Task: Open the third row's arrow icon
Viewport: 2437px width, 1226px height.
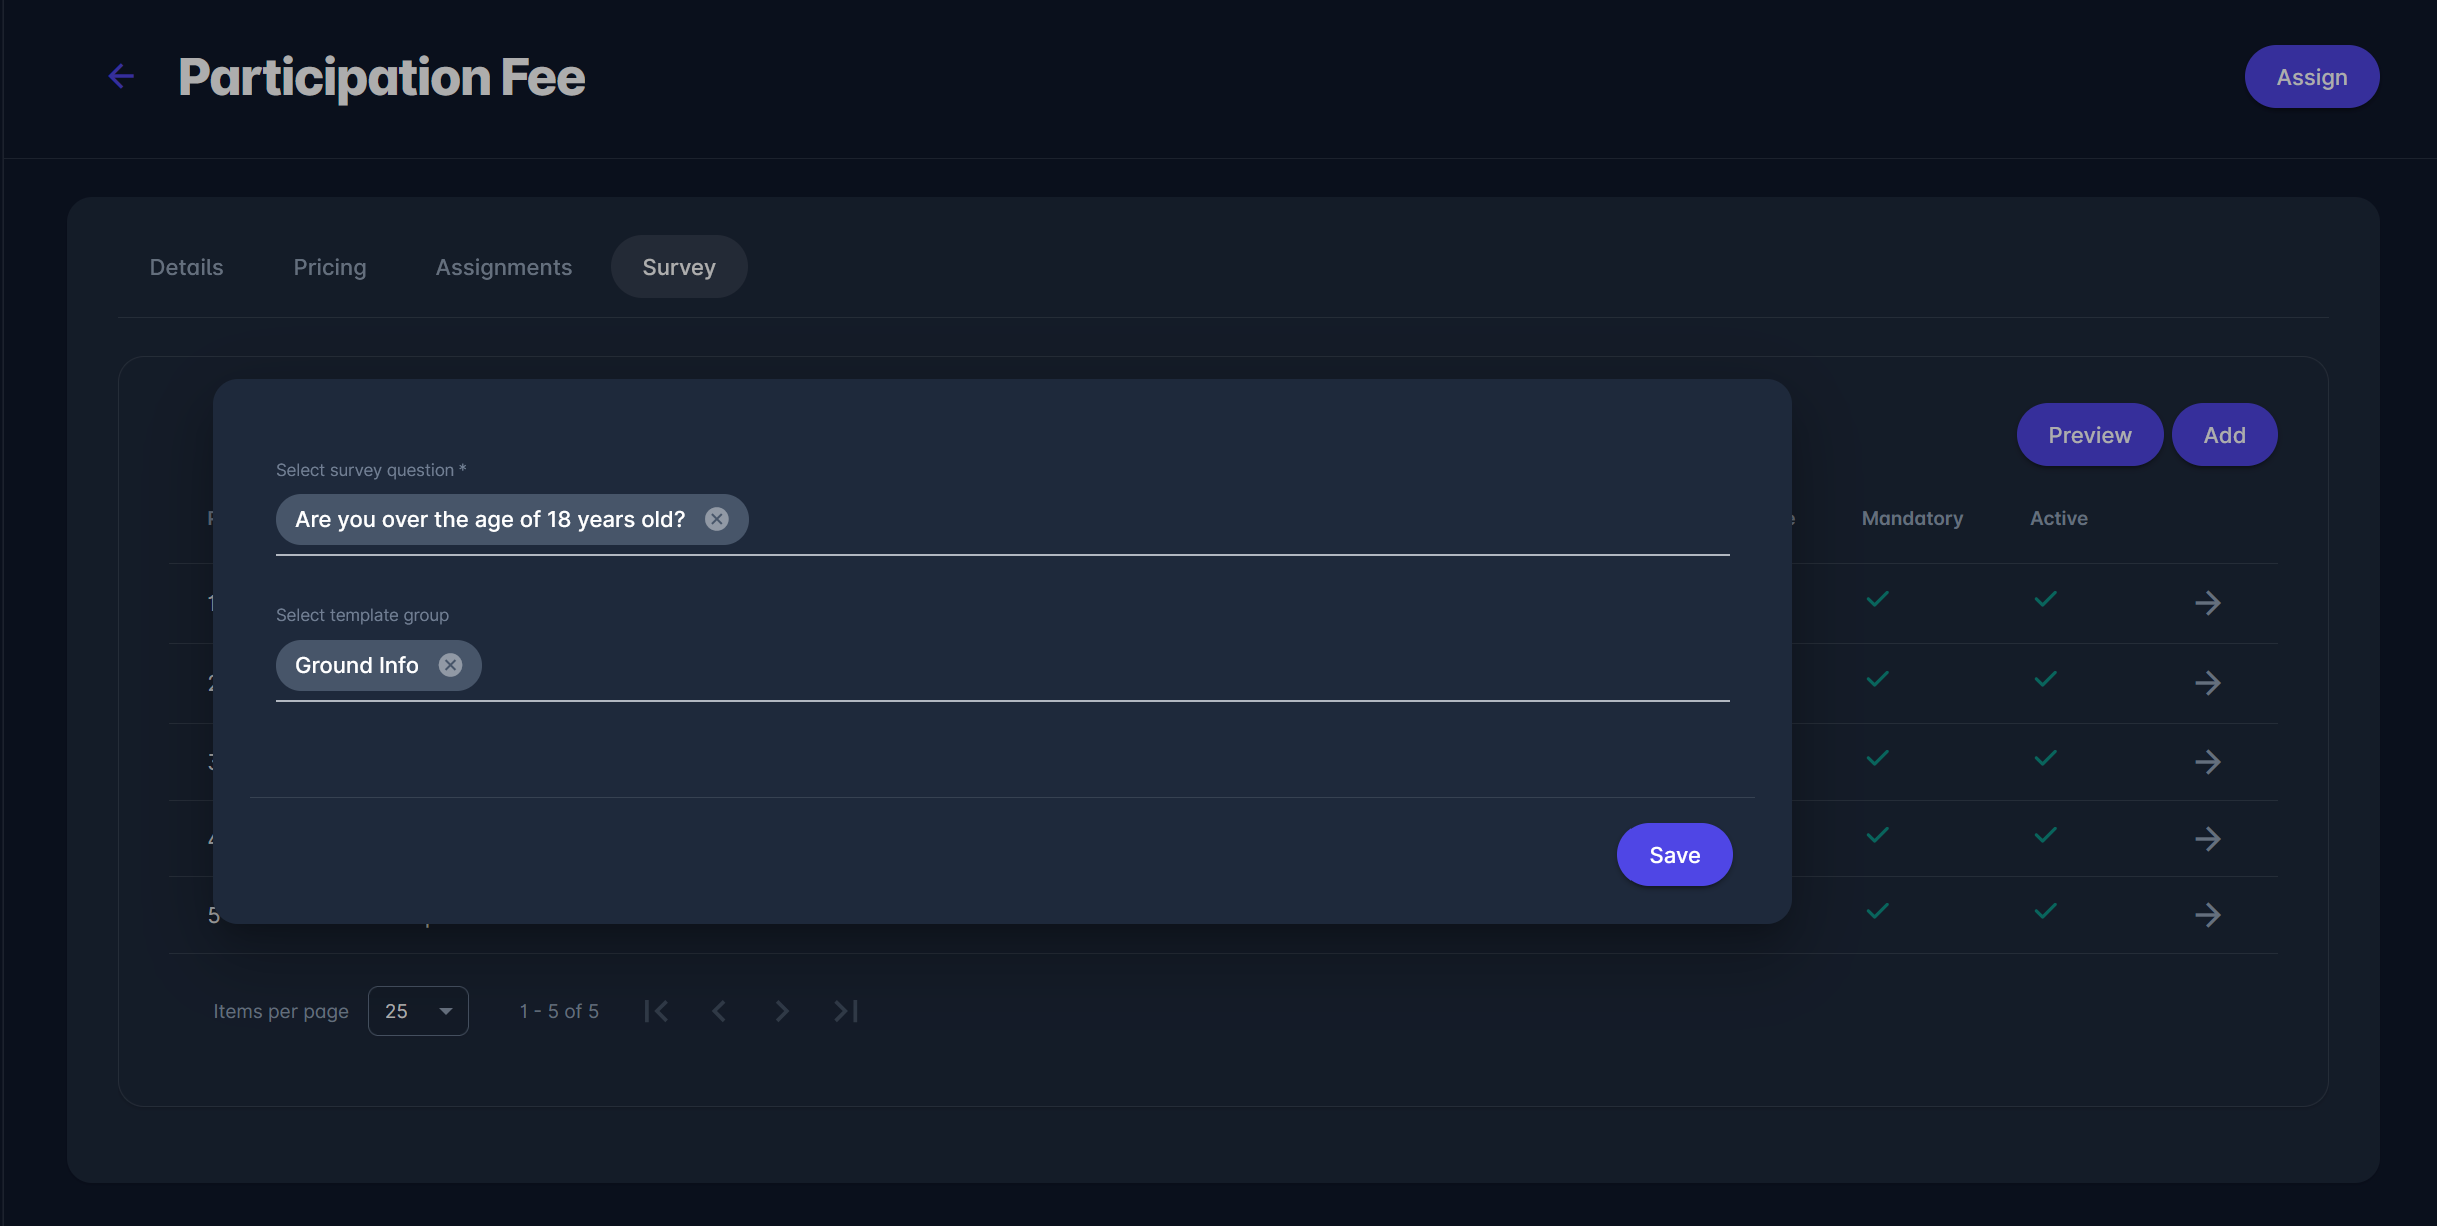Action: click(2207, 762)
